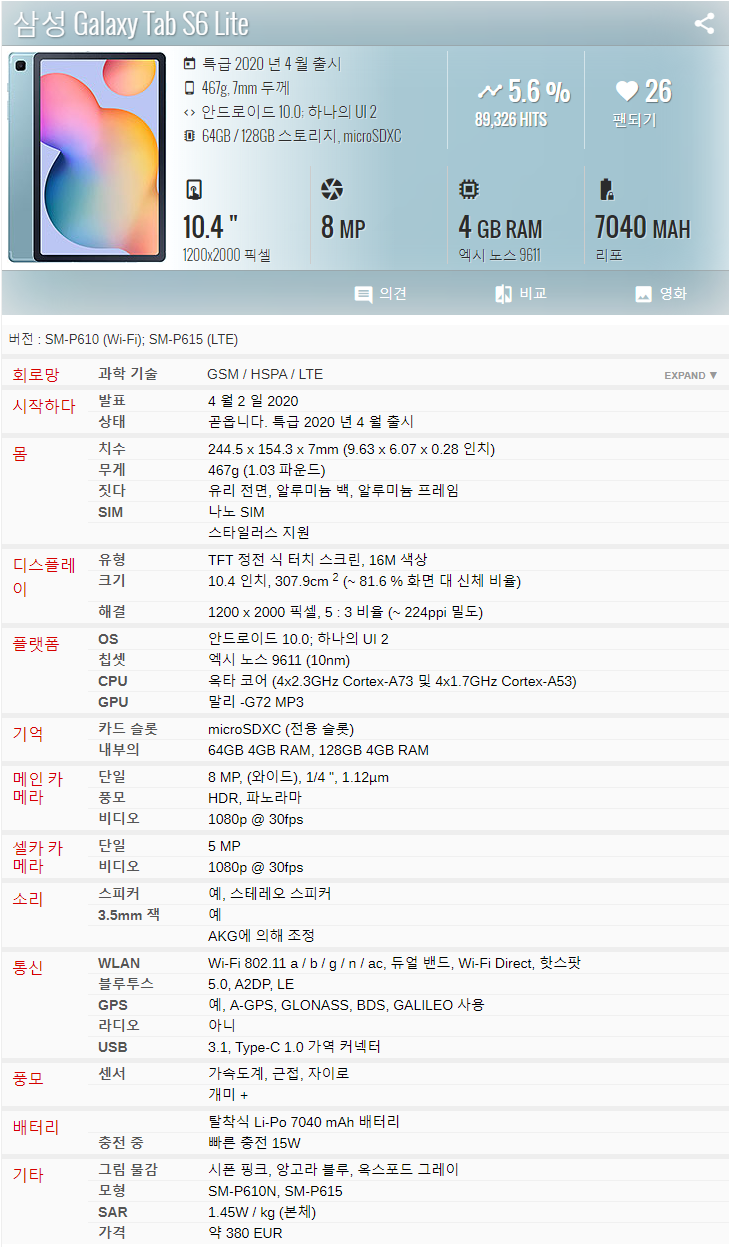
Task: Click the CPU label
Action: (113, 681)
